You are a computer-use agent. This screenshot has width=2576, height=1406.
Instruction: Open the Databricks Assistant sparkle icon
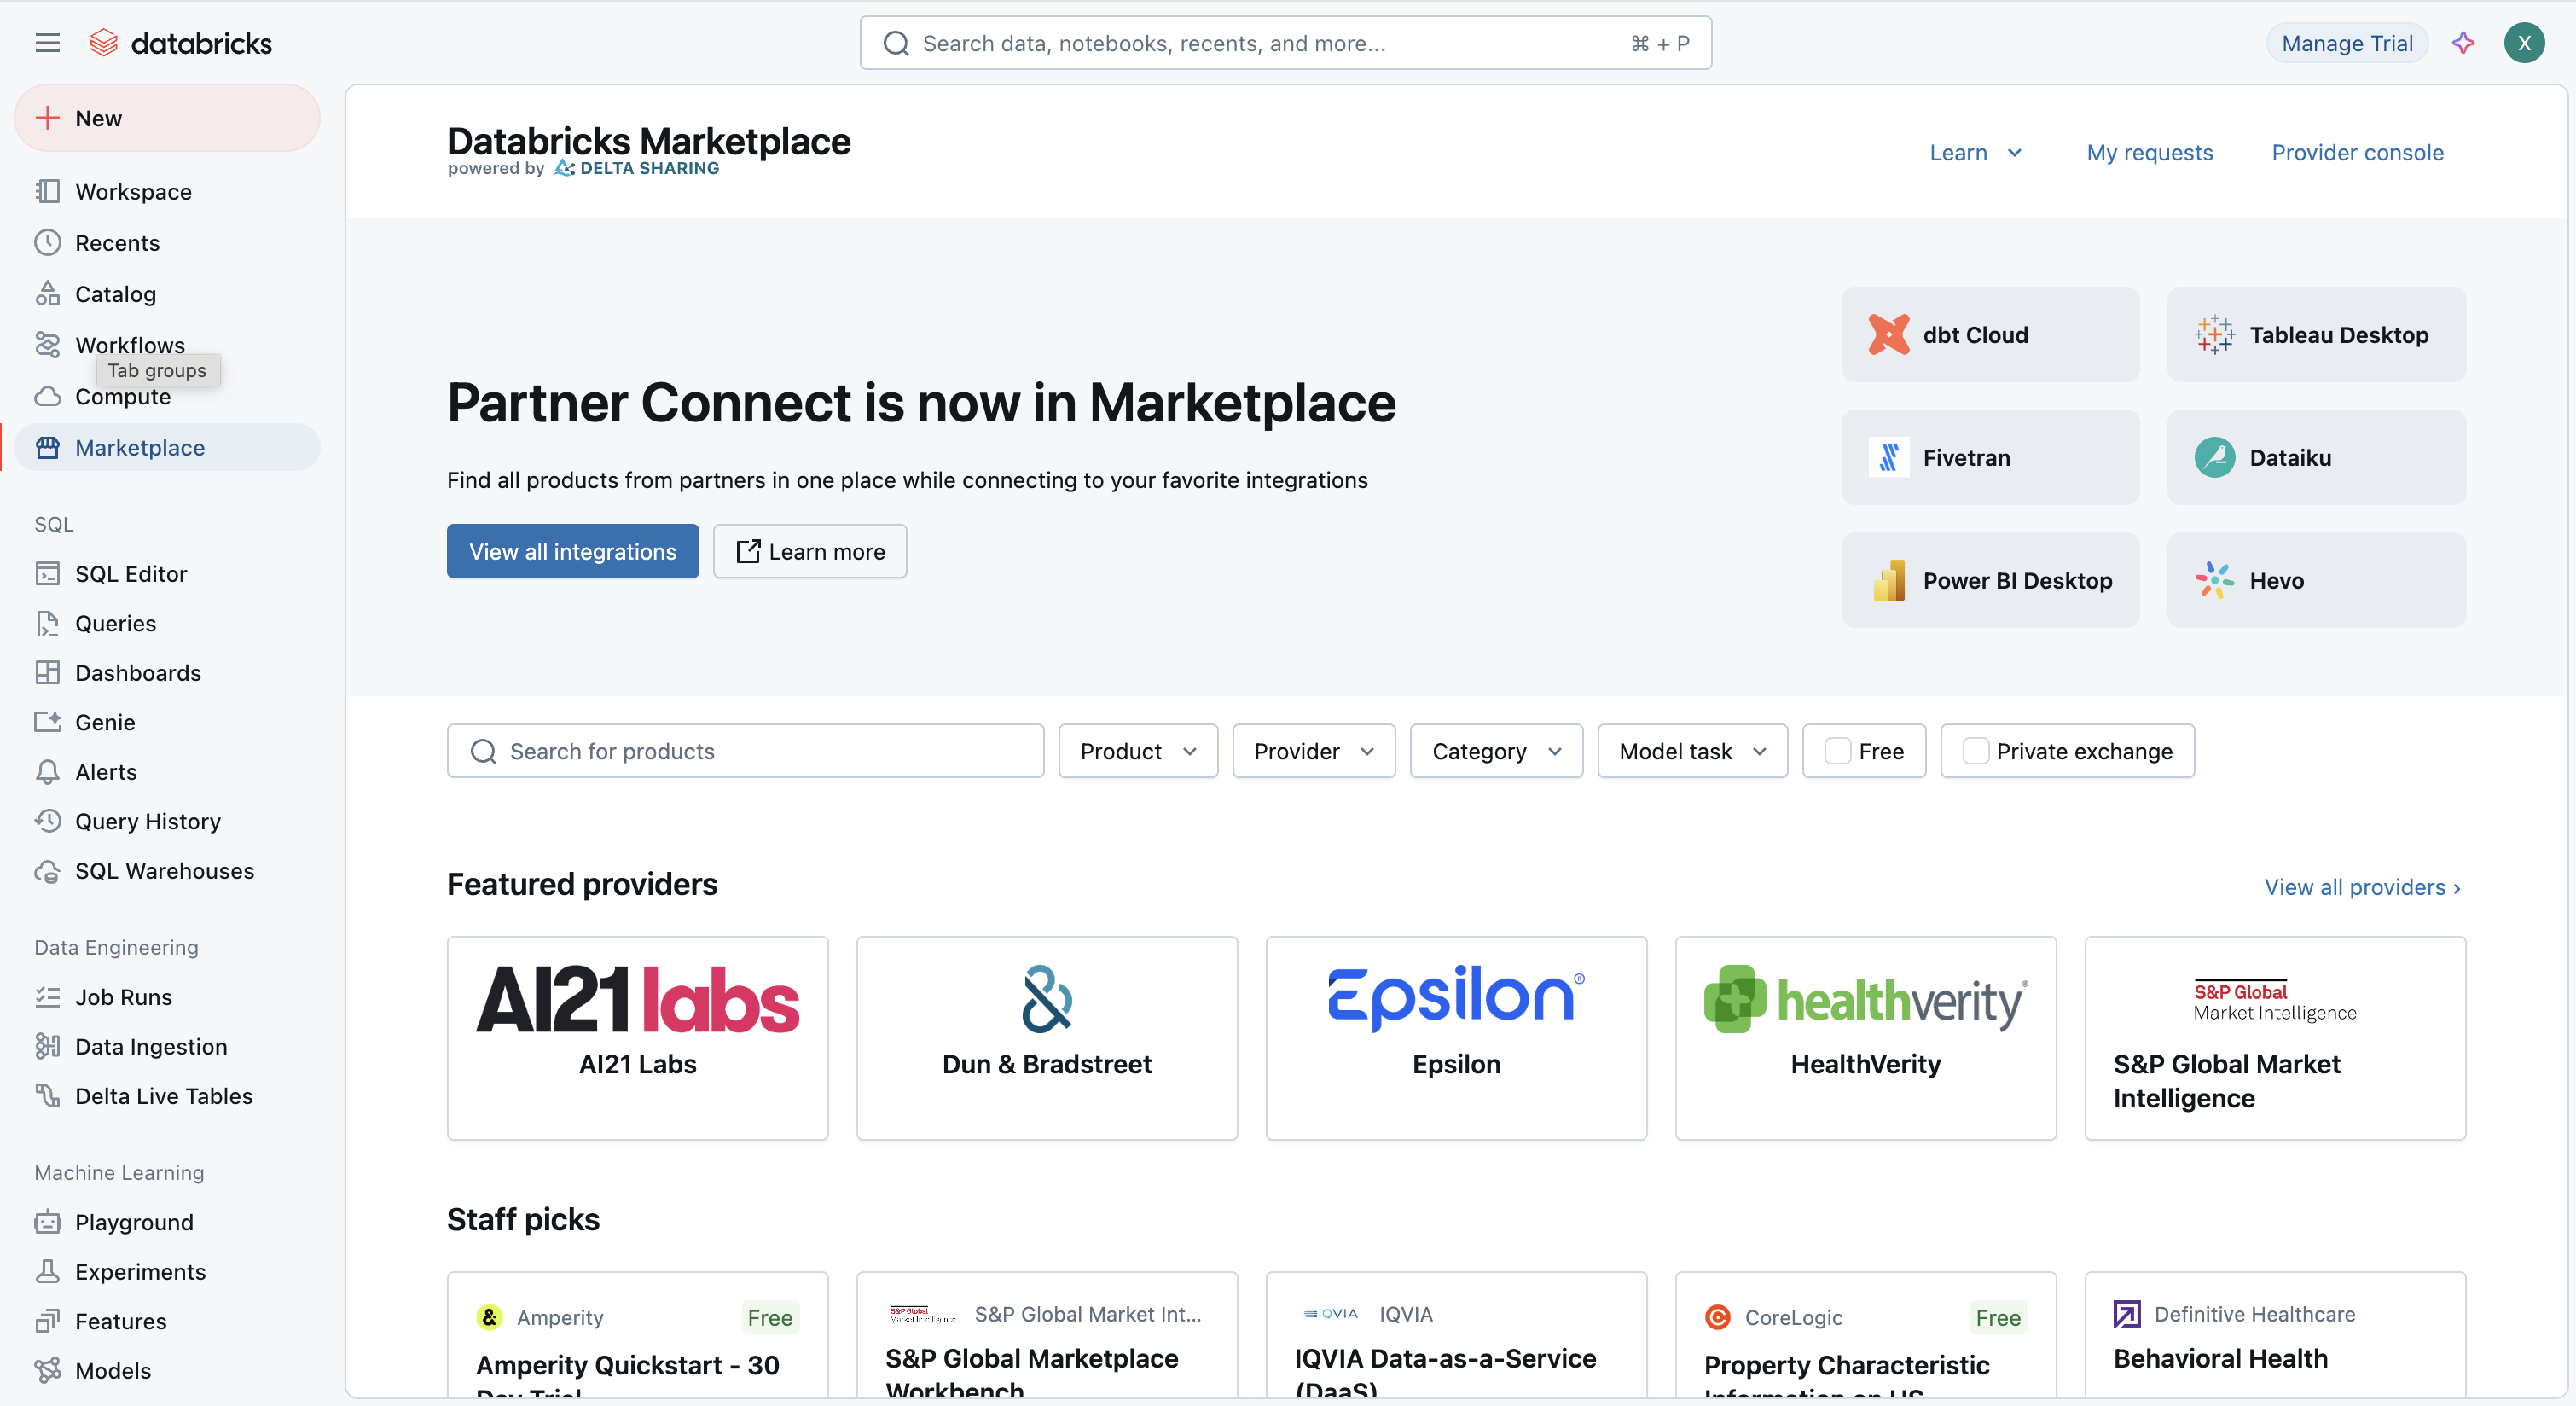(2463, 43)
